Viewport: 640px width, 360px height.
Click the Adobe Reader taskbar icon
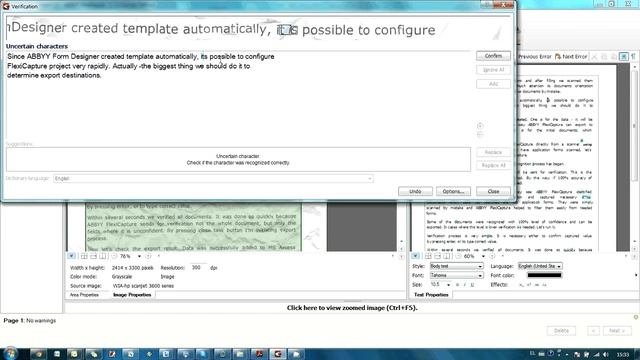coord(259,354)
